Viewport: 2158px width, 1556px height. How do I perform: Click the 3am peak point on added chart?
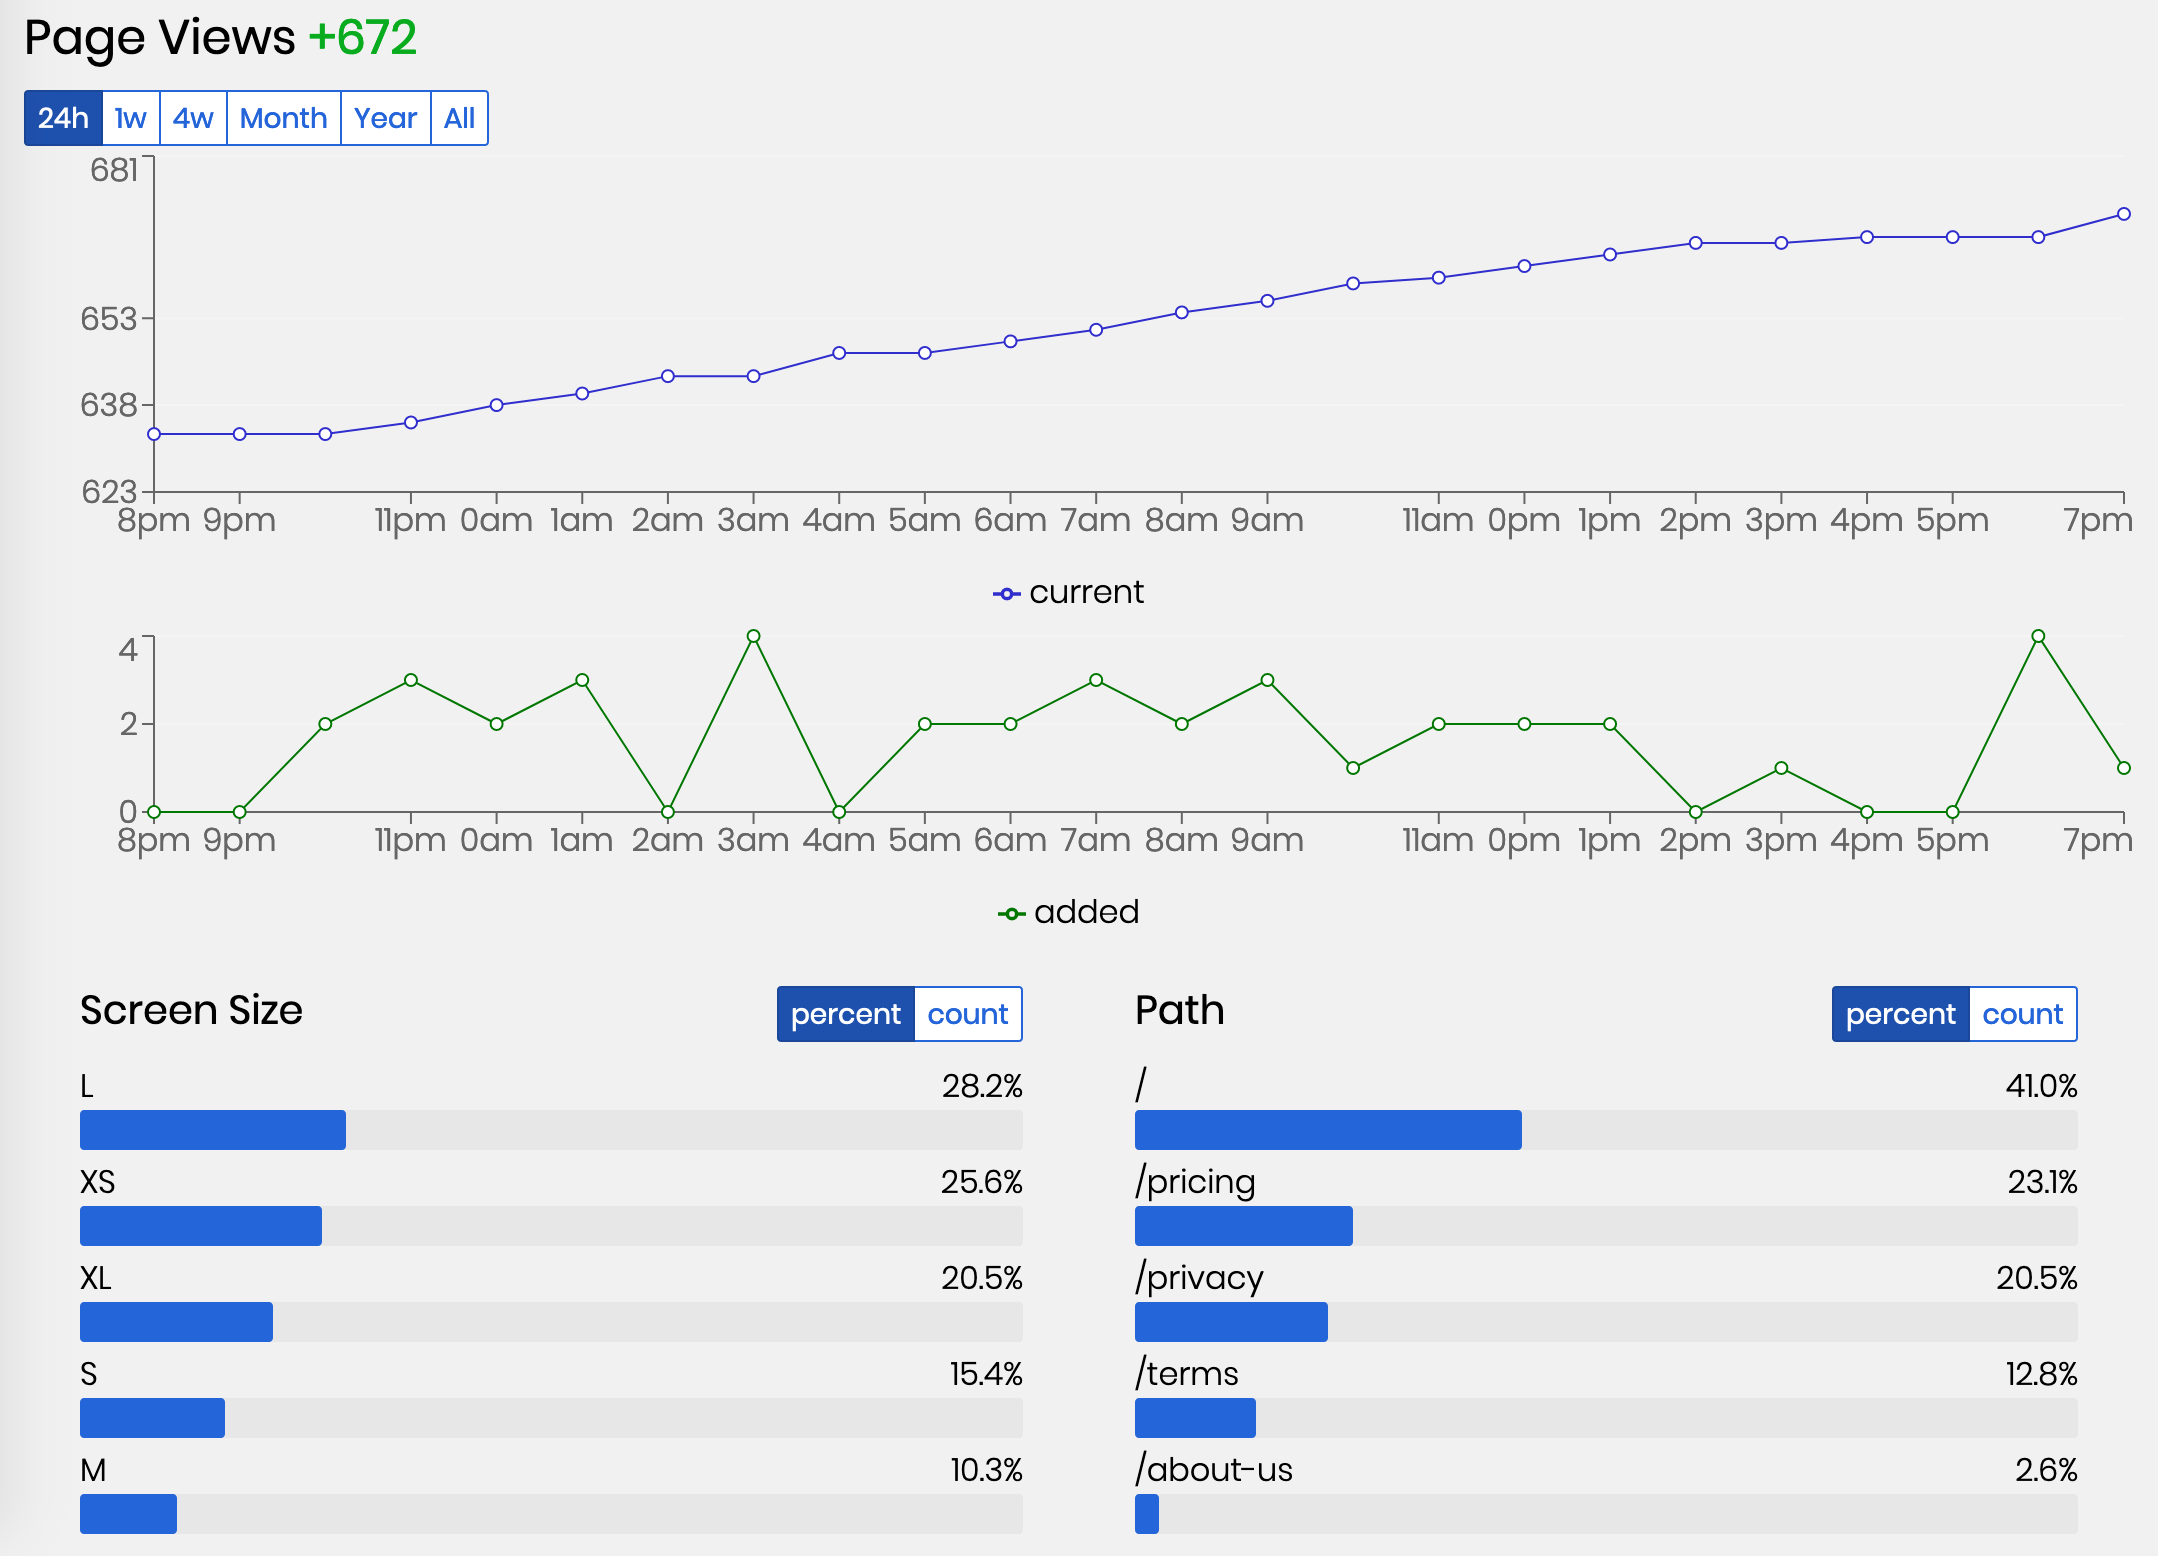(x=753, y=636)
